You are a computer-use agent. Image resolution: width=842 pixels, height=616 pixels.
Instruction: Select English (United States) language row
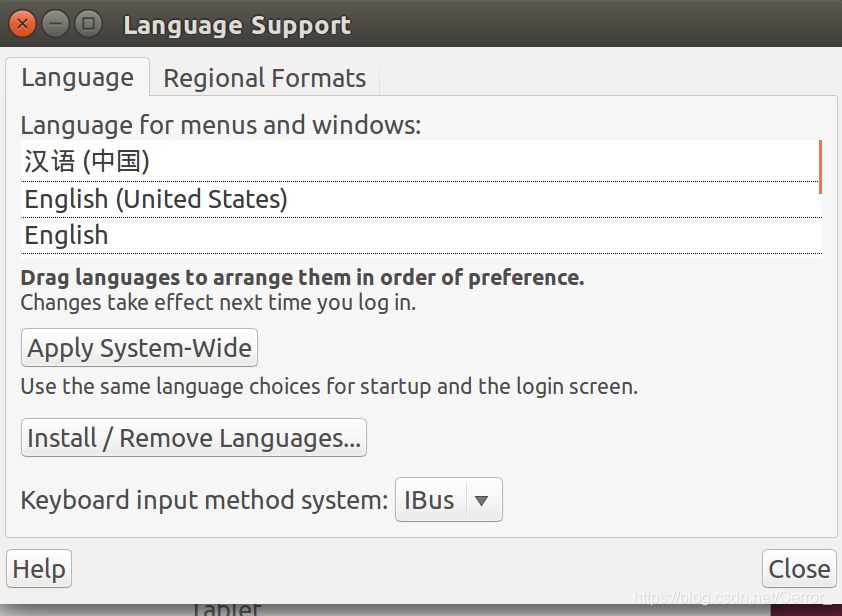point(422,199)
